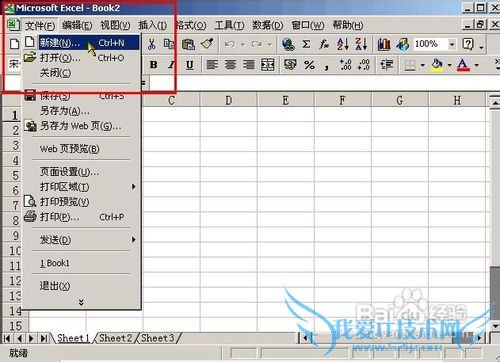Choose Open from the File menu

[x=81, y=58]
